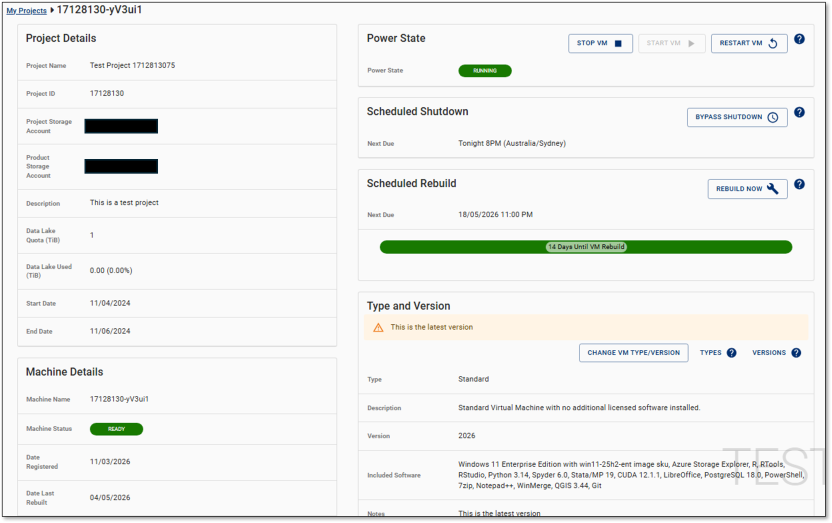Select the Machine Name value 17128130-yV3ui1
This screenshot has width=832, height=523.
(119, 399)
